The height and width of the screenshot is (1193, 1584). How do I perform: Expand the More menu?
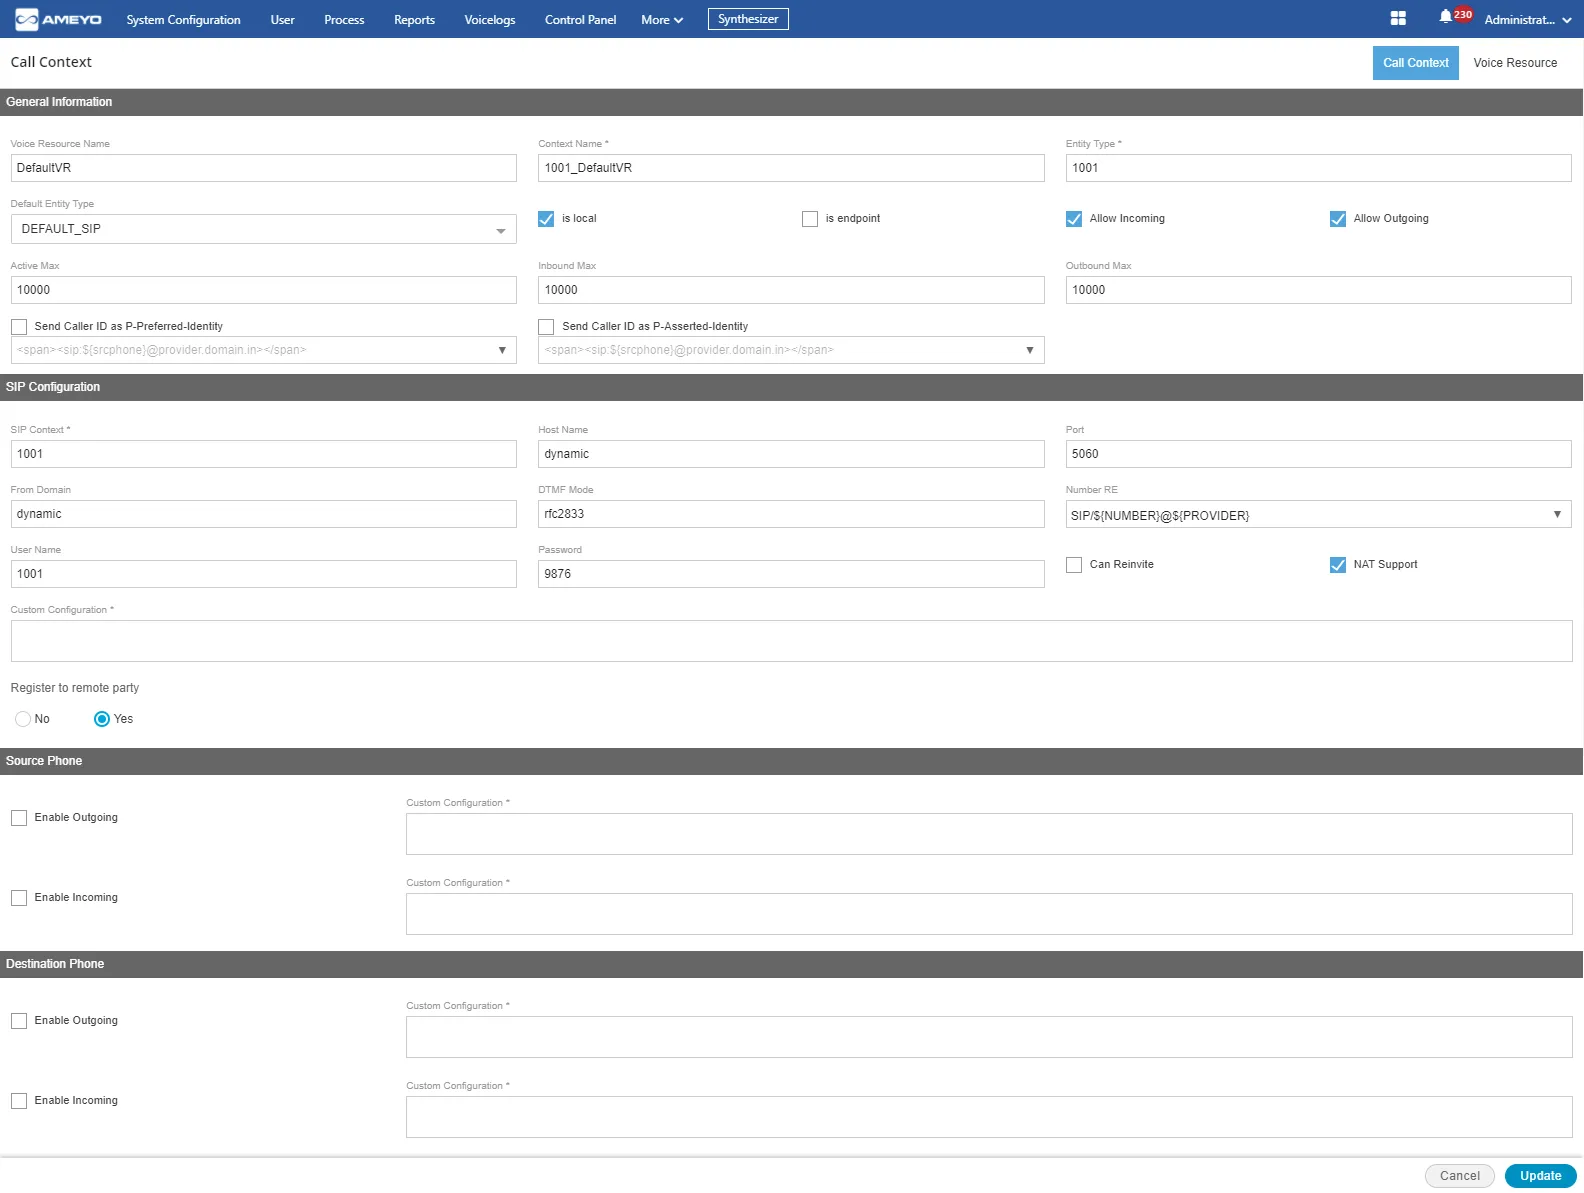click(x=662, y=20)
